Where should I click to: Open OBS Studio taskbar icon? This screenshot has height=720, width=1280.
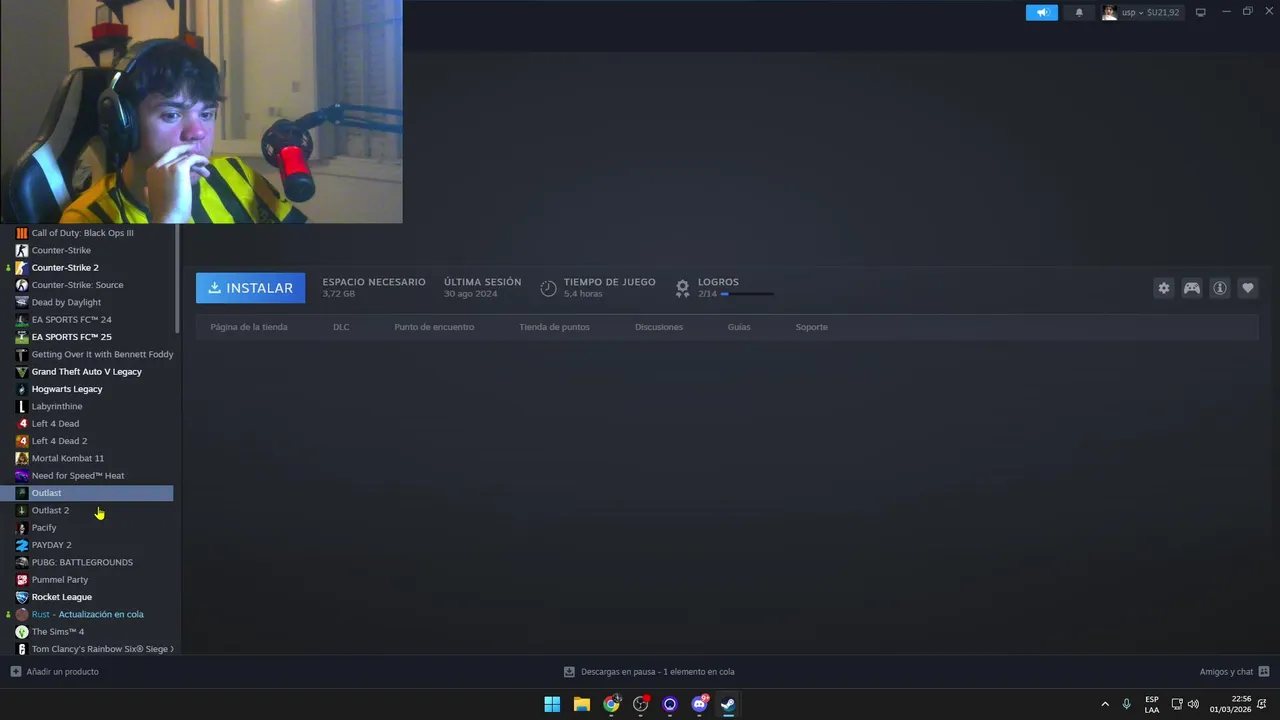click(640, 704)
